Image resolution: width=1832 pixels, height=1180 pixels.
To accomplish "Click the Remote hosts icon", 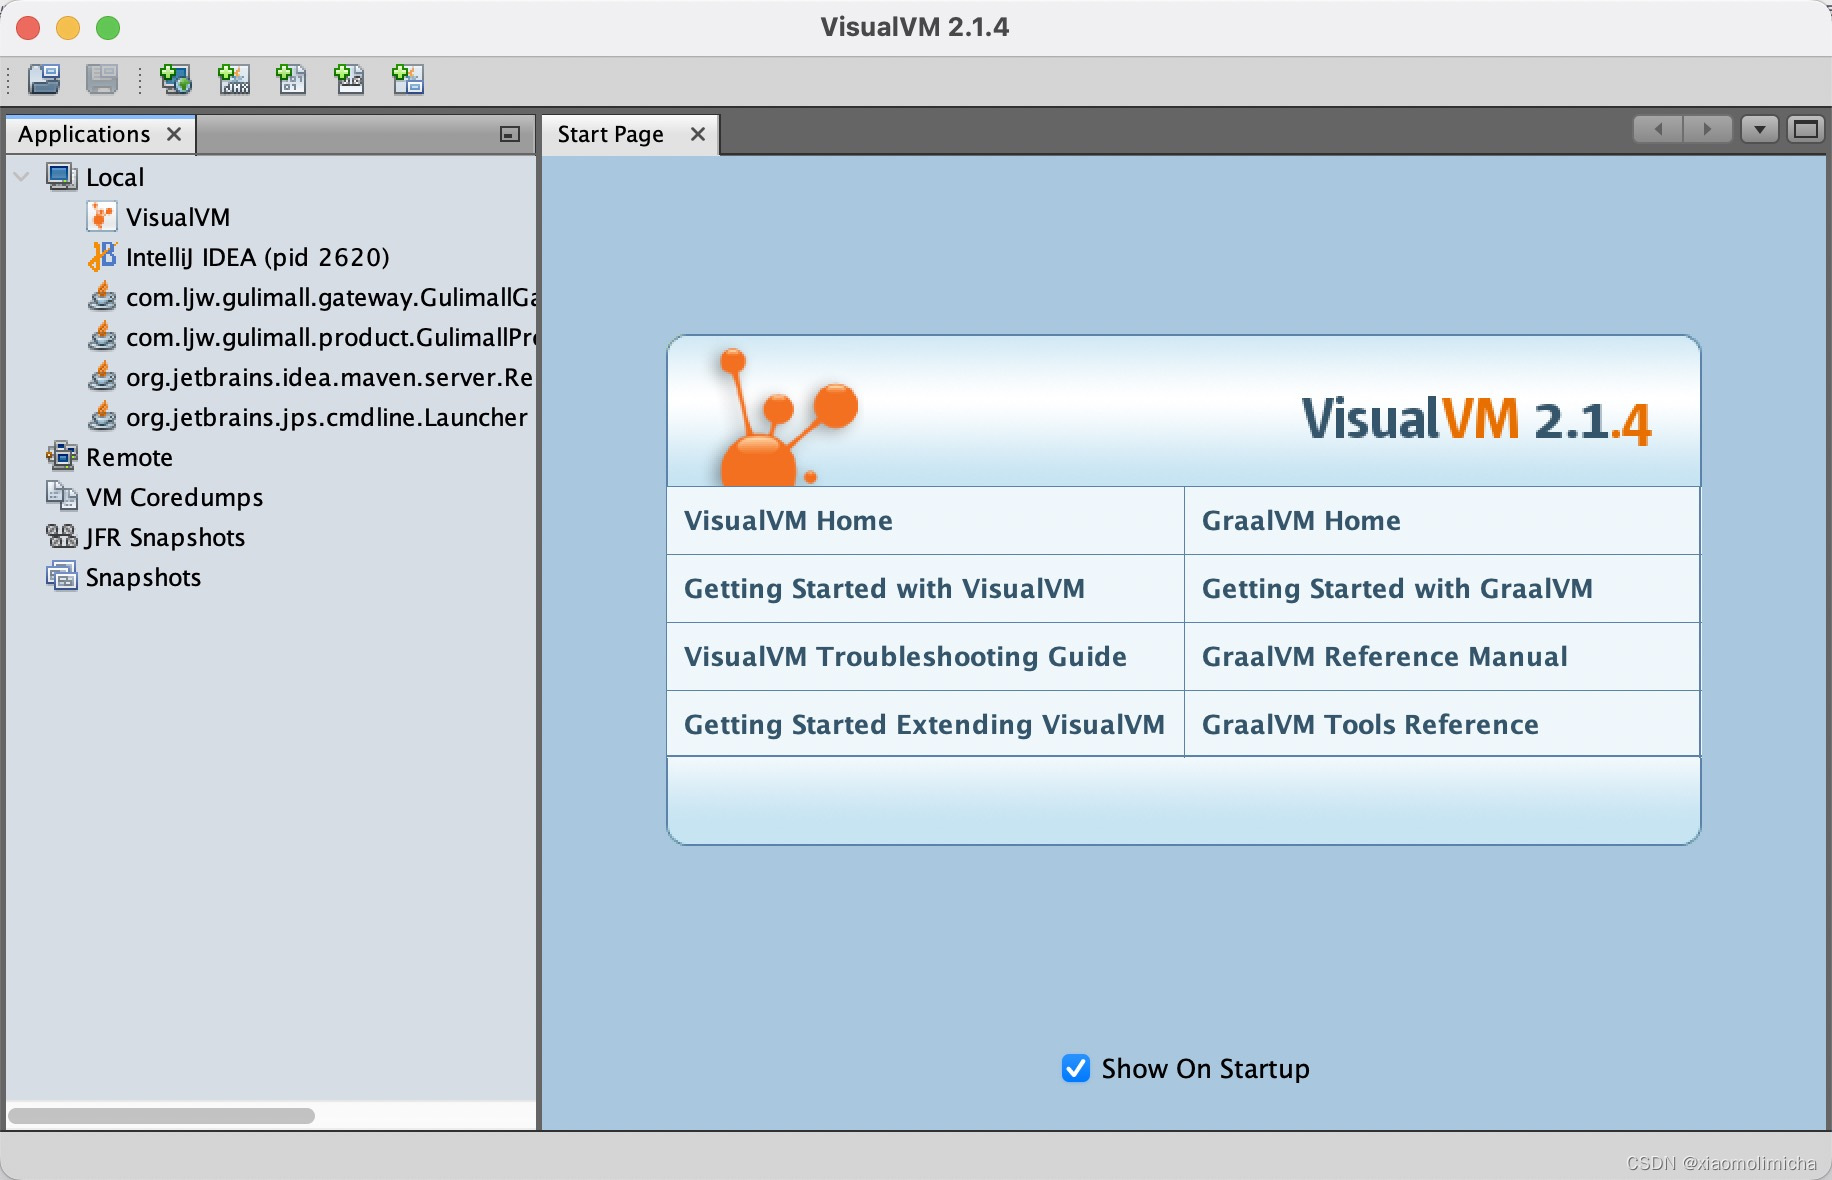I will 62,457.
